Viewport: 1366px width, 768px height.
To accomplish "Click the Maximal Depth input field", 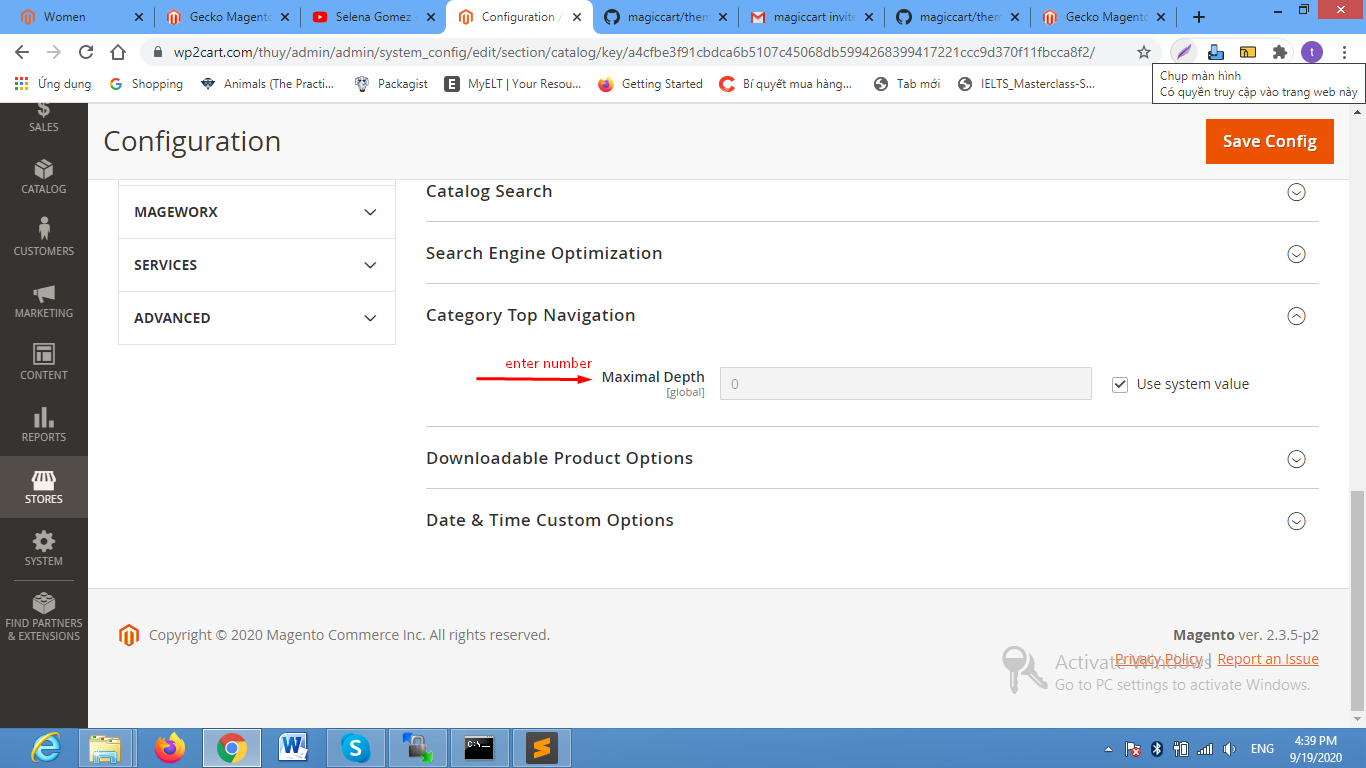I will click(x=905, y=384).
